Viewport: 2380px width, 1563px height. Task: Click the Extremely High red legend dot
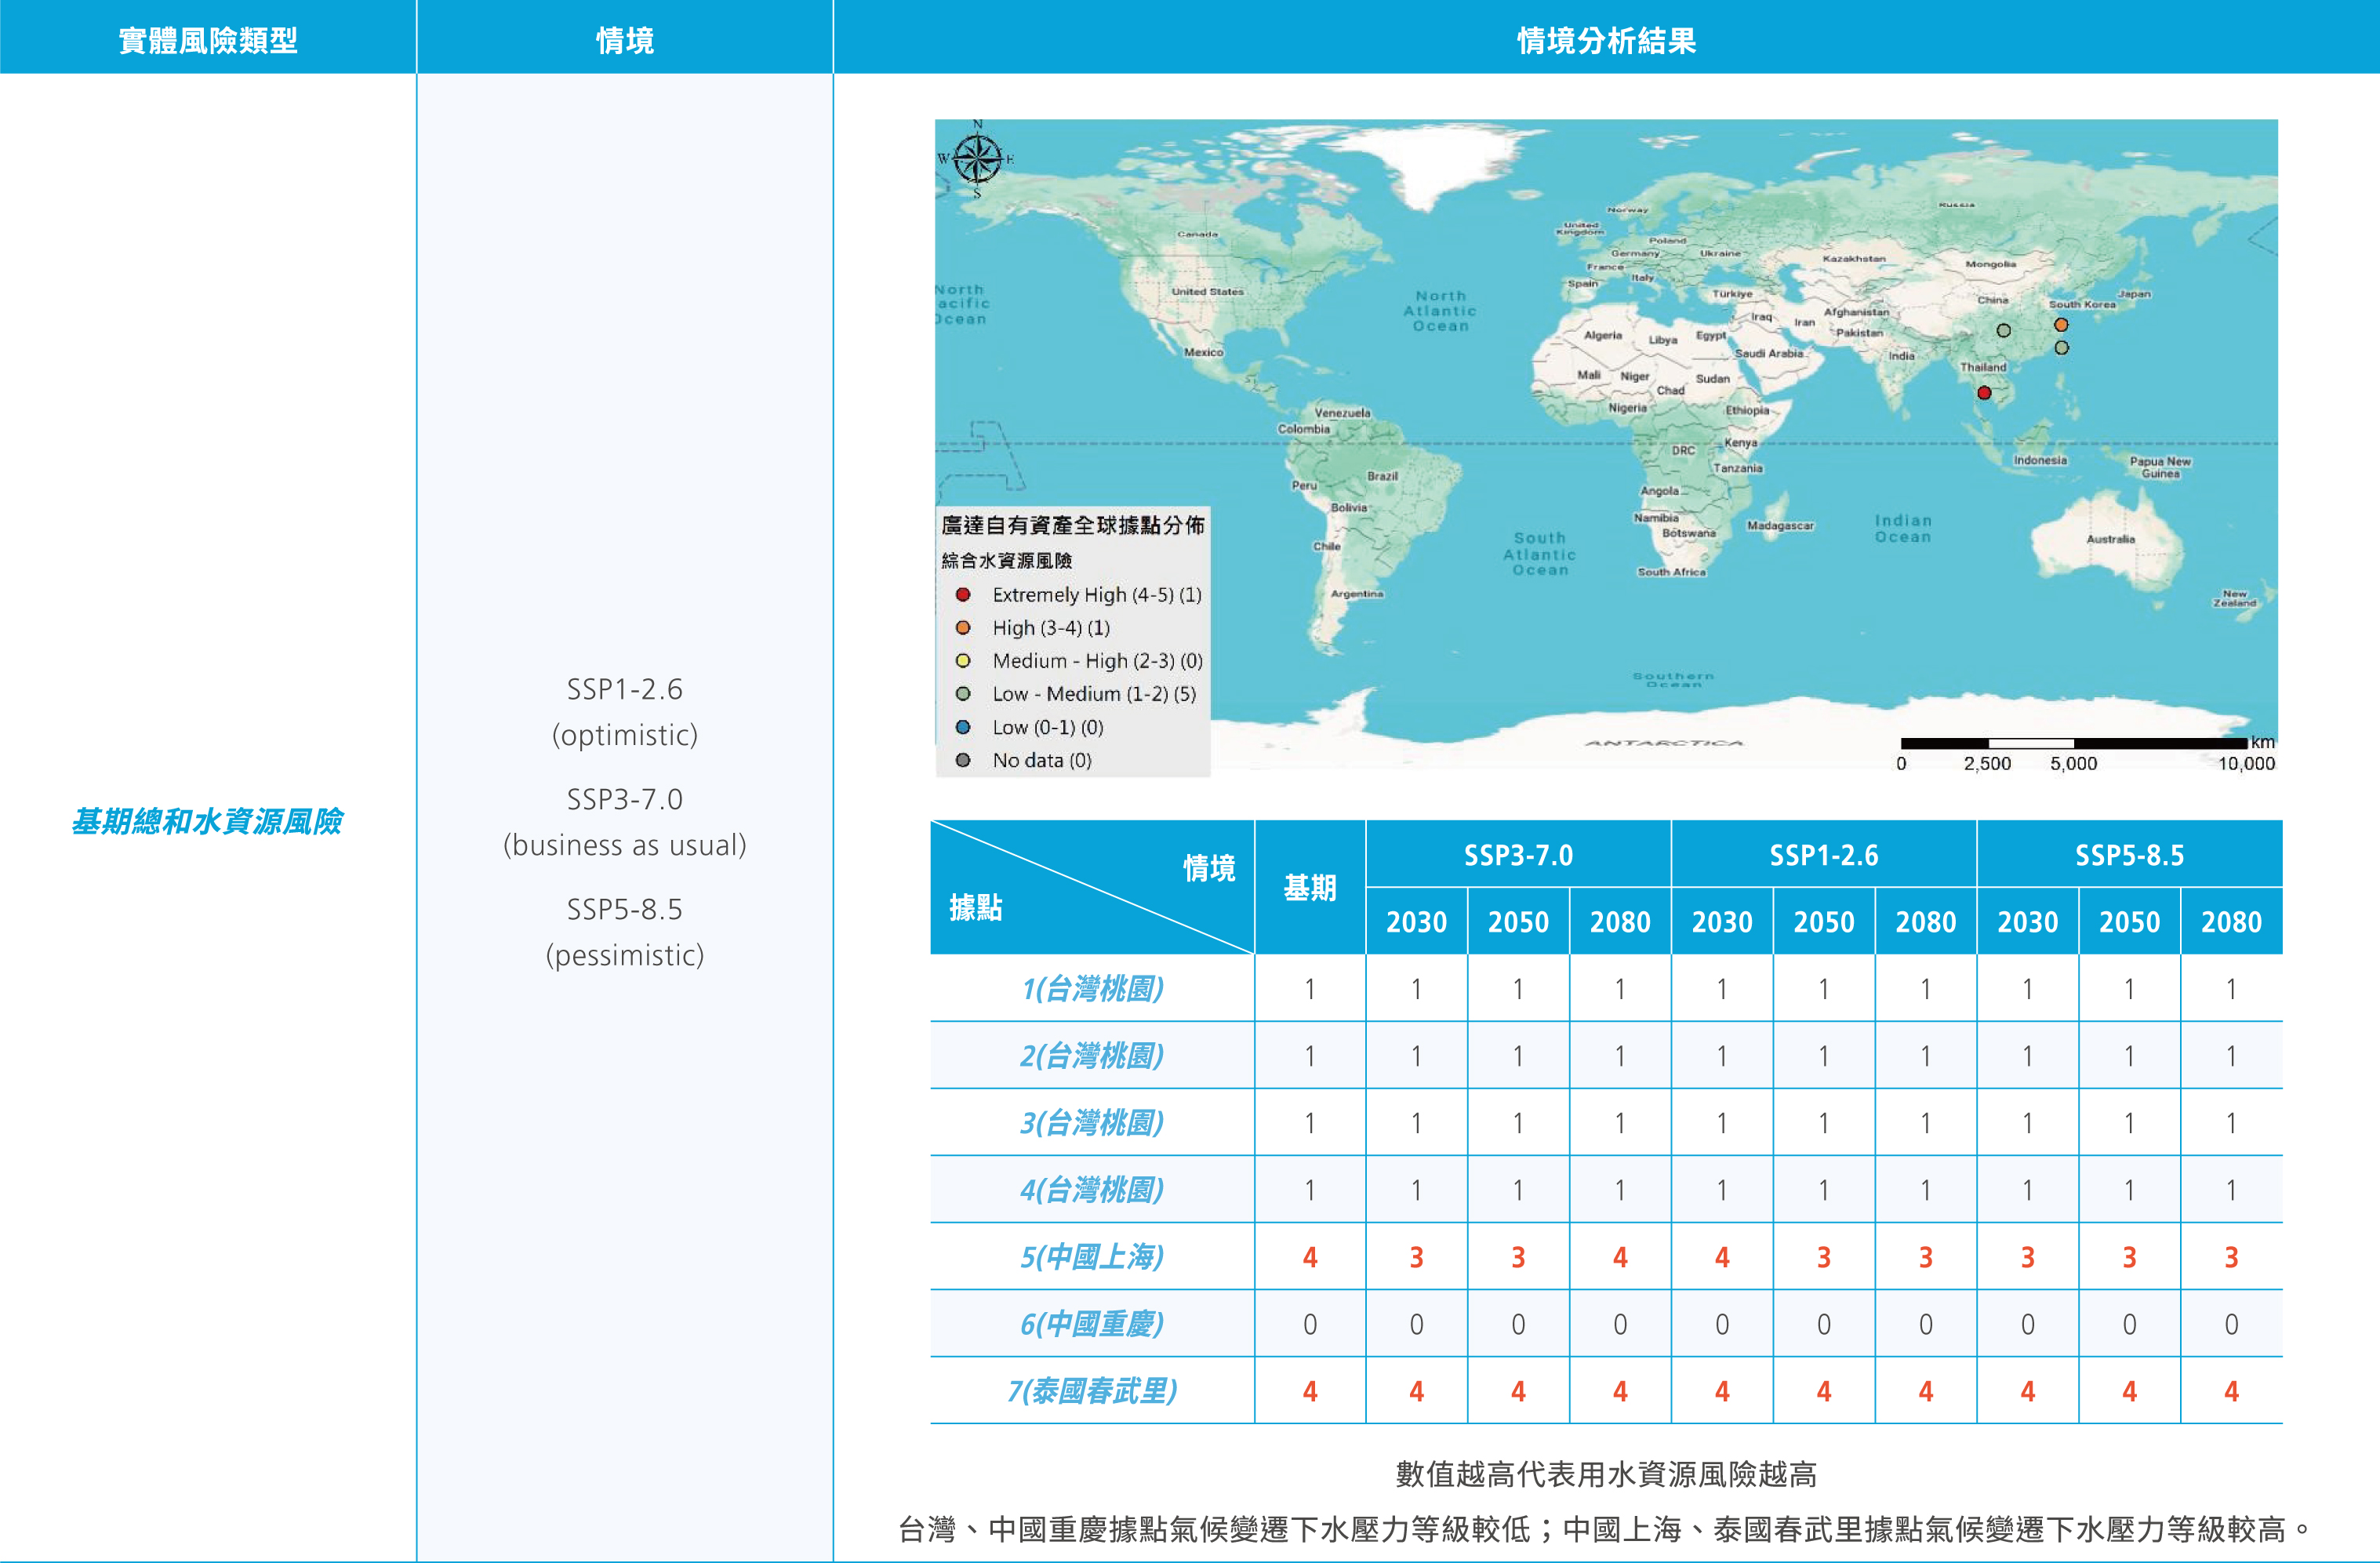[x=963, y=595]
